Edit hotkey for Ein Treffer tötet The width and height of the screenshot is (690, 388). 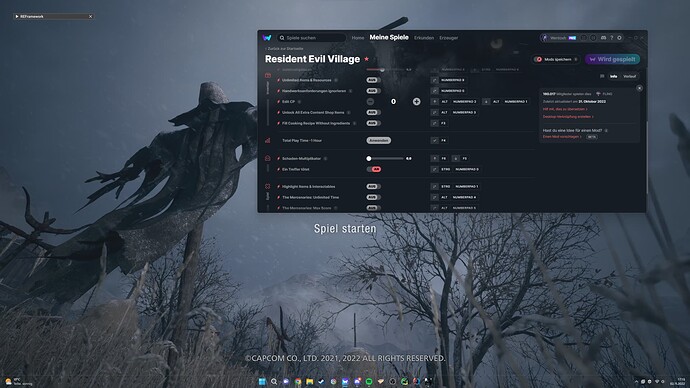click(x=435, y=169)
